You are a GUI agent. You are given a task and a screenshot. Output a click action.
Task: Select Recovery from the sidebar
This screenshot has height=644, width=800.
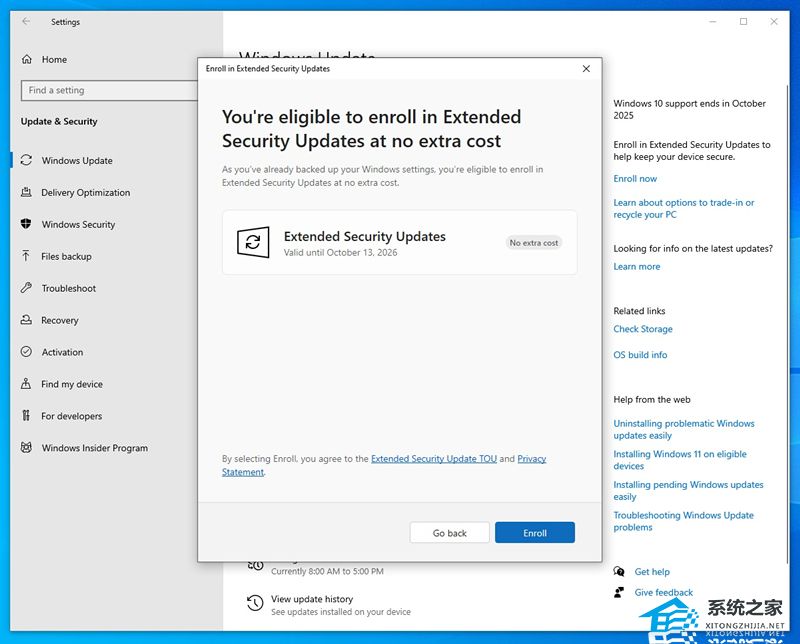60,320
